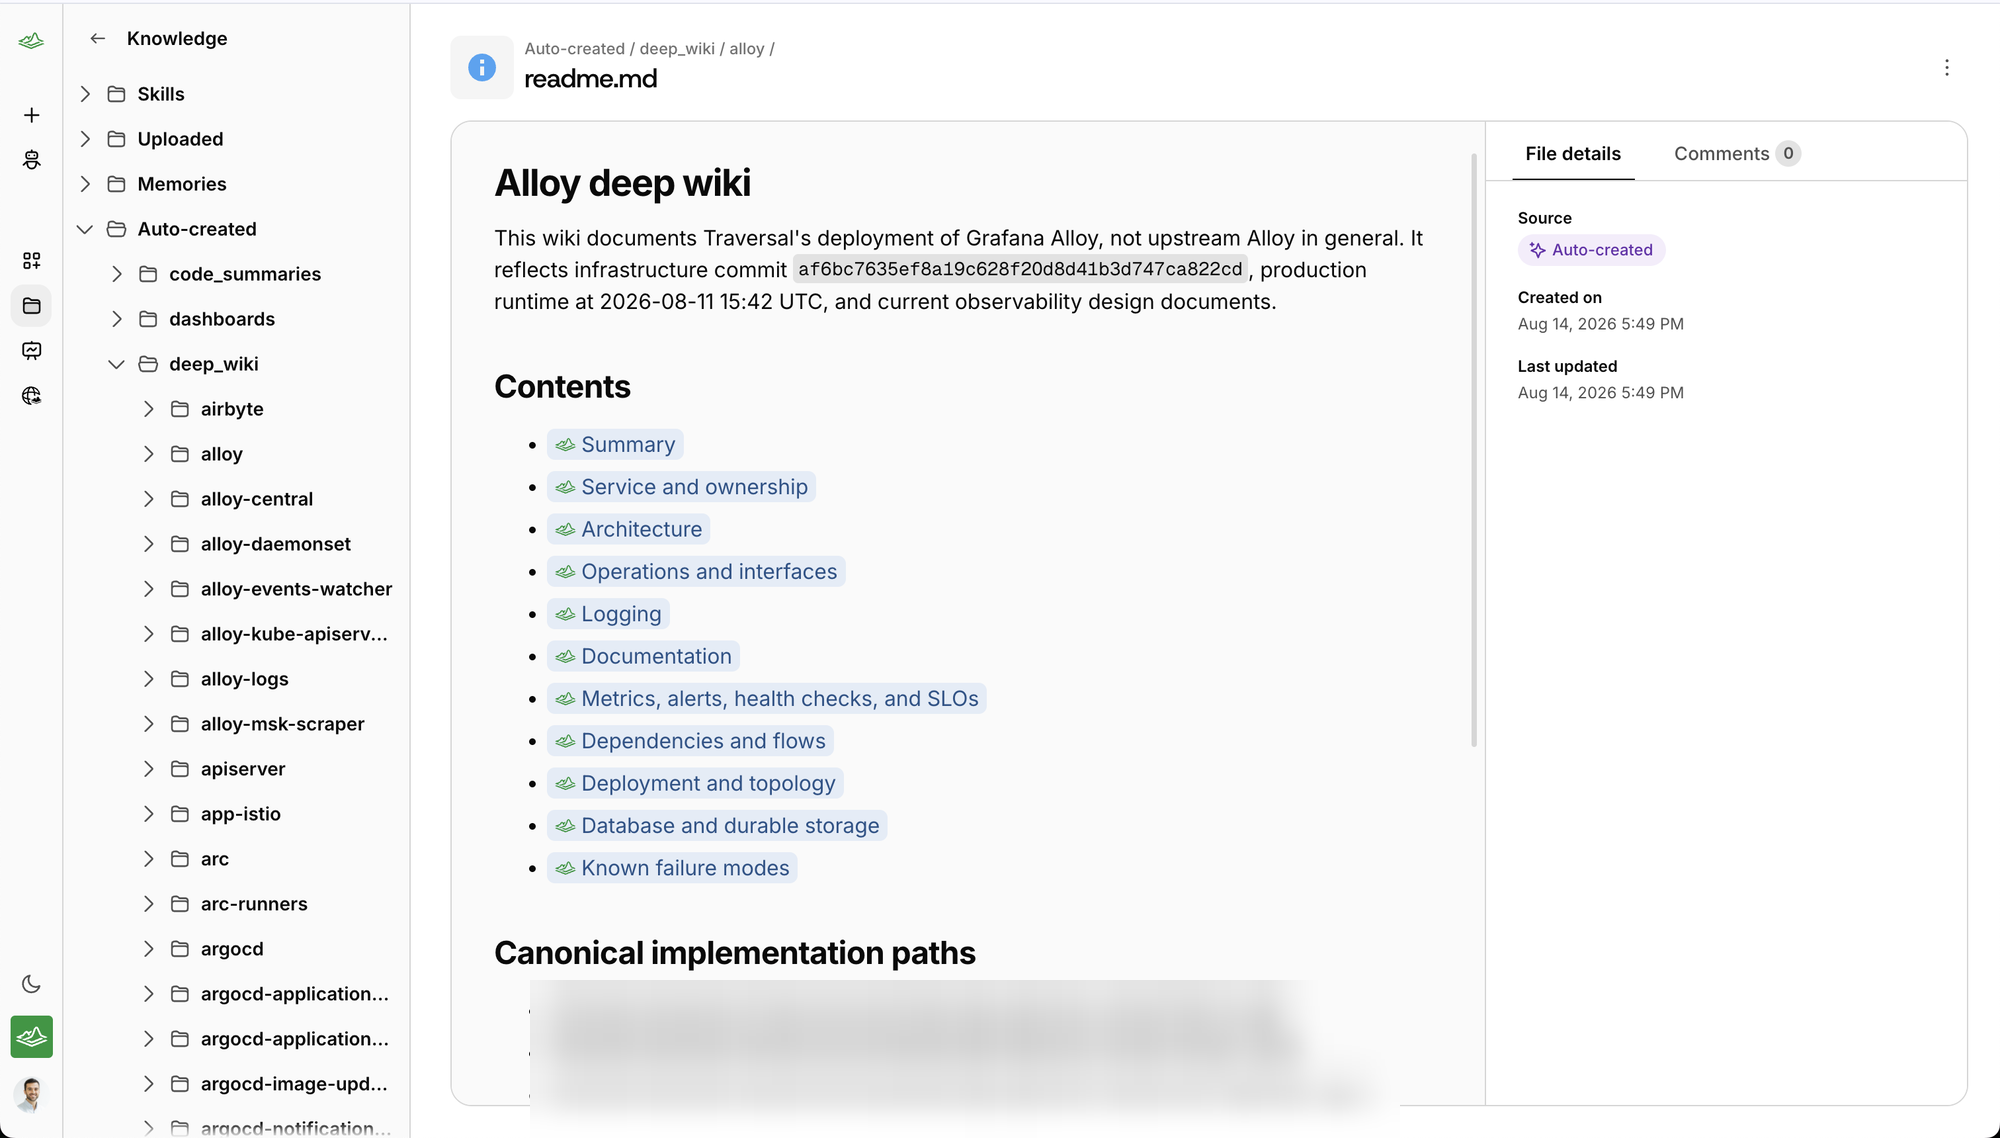The image size is (2000, 1138).
Task: Click the commit hash af6bc7635ef8... code text
Action: [x=1020, y=269]
